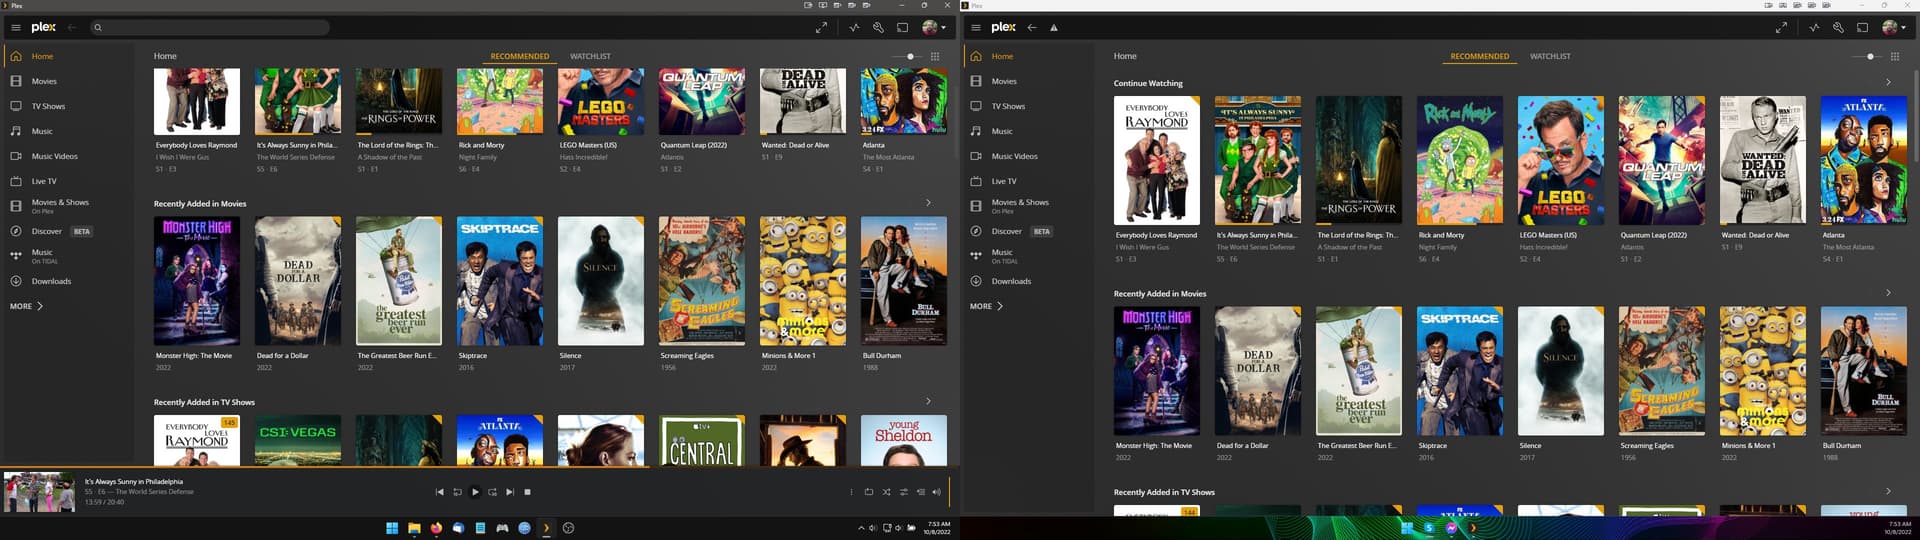This screenshot has width=1920, height=540.
Task: Click the search field in left Plex window
Action: pyautogui.click(x=210, y=28)
